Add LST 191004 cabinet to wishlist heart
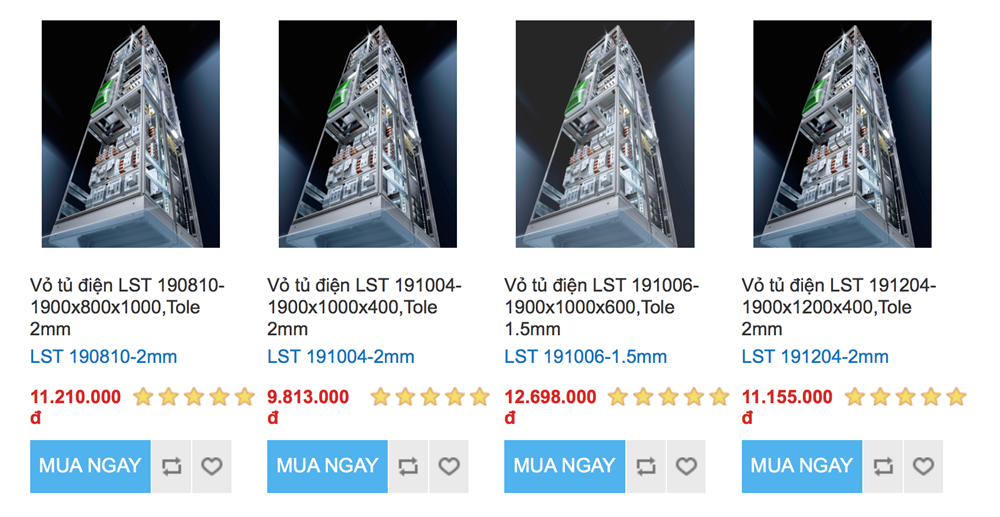Image resolution: width=1000 pixels, height=517 pixels. (x=449, y=466)
